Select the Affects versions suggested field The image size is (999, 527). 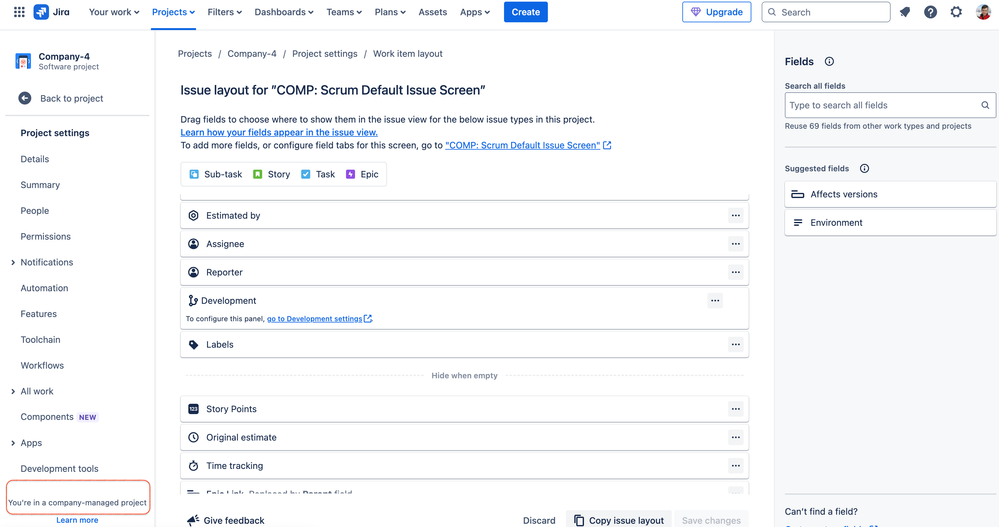pyautogui.click(x=890, y=194)
